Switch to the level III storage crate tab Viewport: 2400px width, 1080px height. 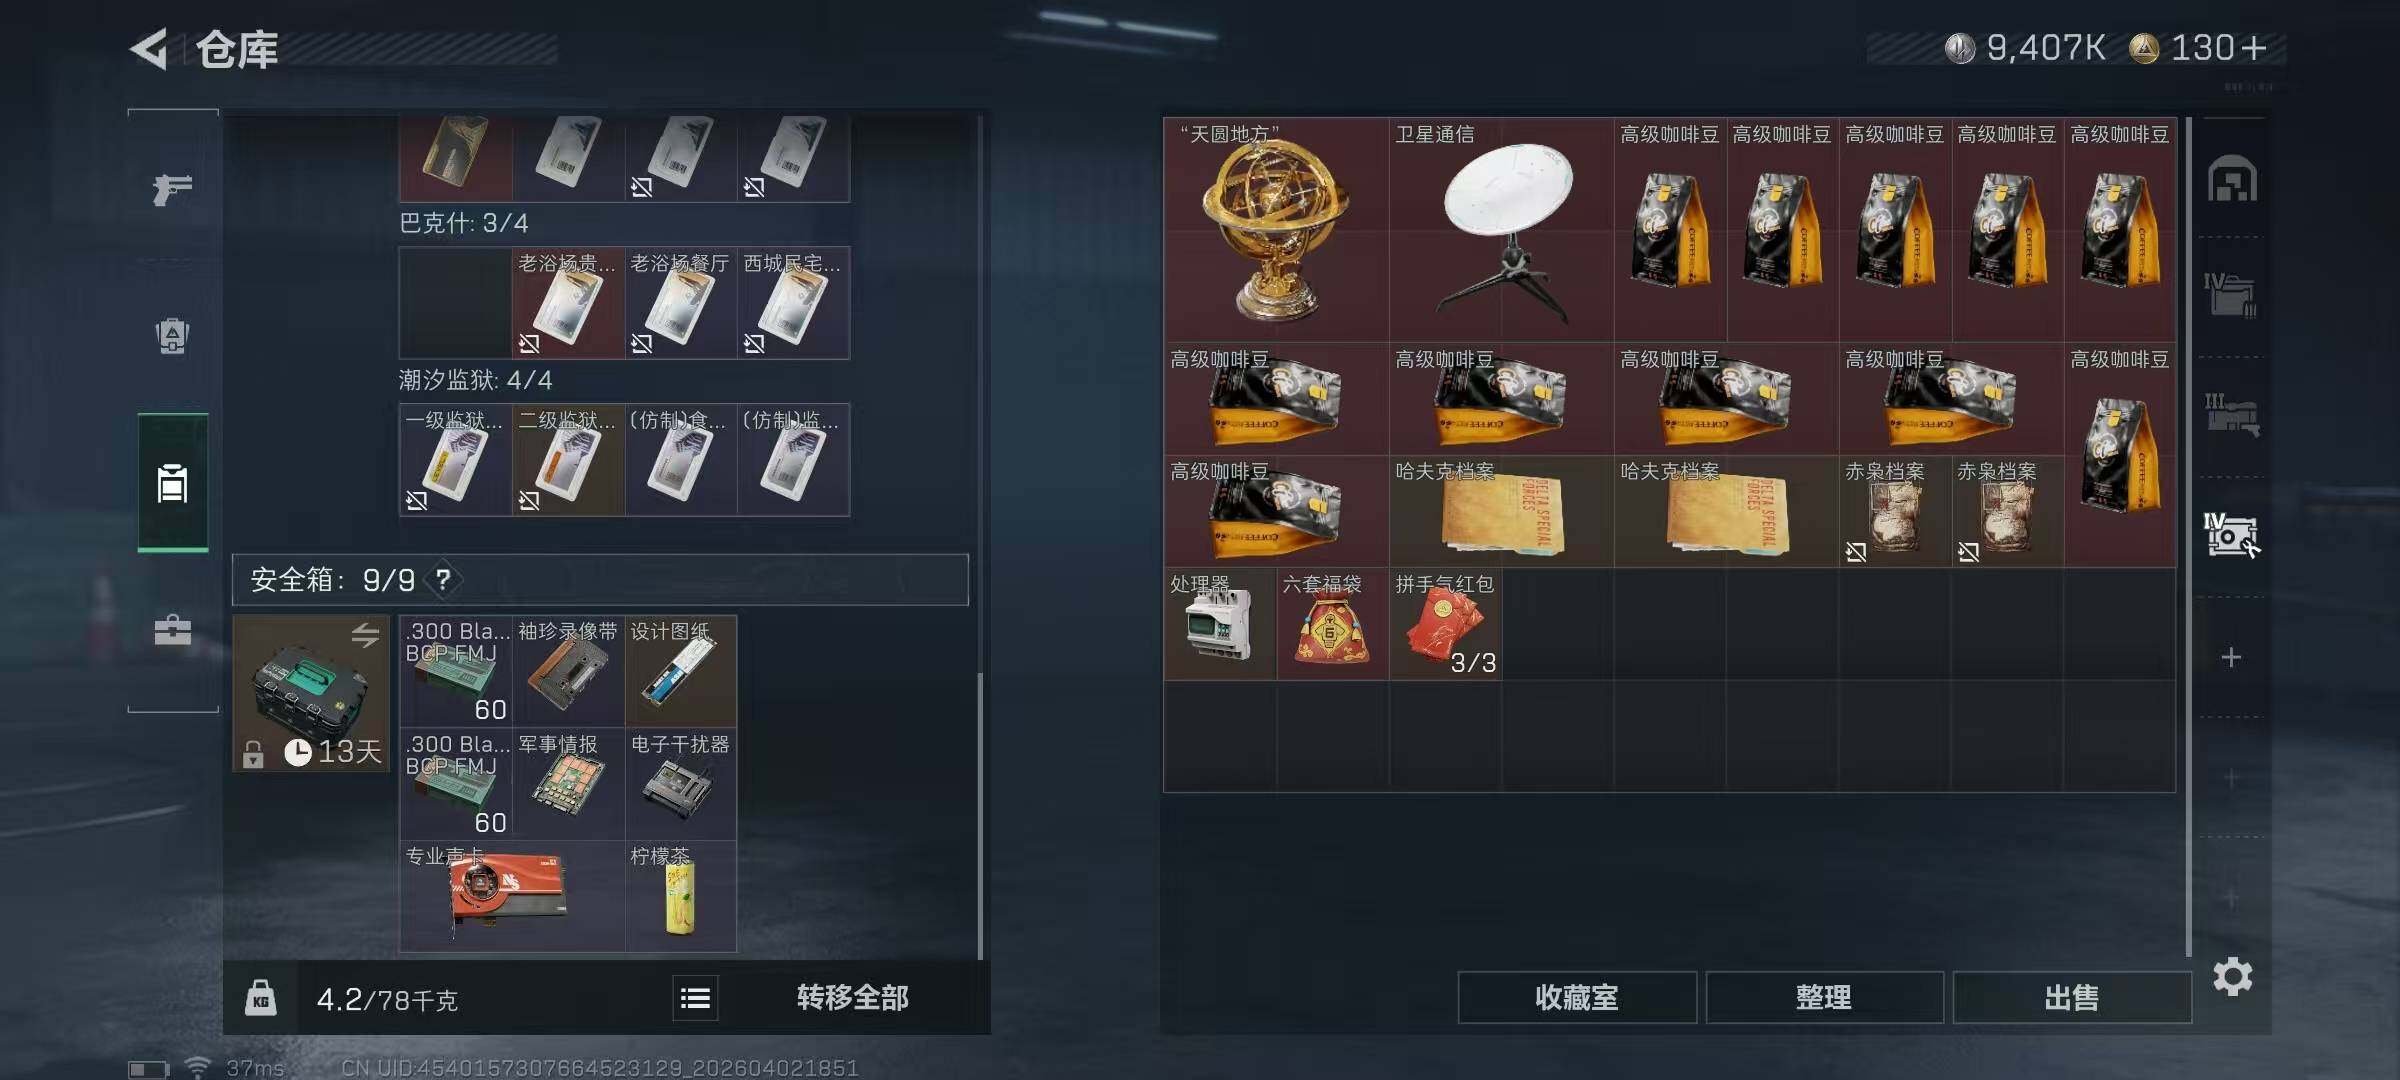2231,415
